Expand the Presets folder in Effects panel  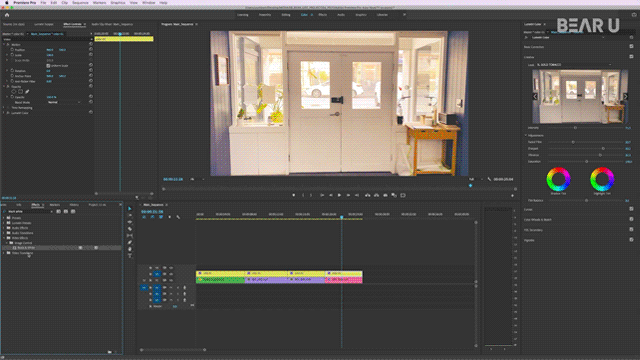tap(4, 218)
